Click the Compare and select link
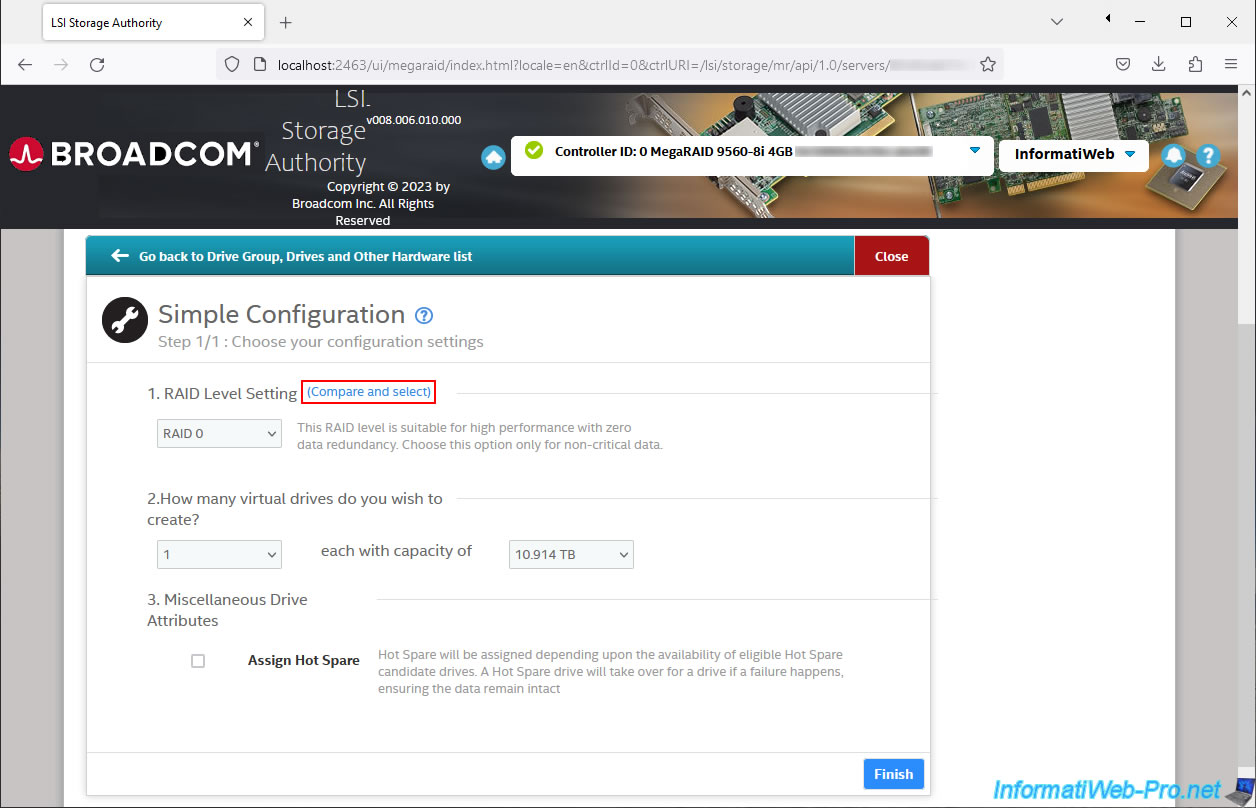This screenshot has height=808, width=1256. tap(369, 392)
